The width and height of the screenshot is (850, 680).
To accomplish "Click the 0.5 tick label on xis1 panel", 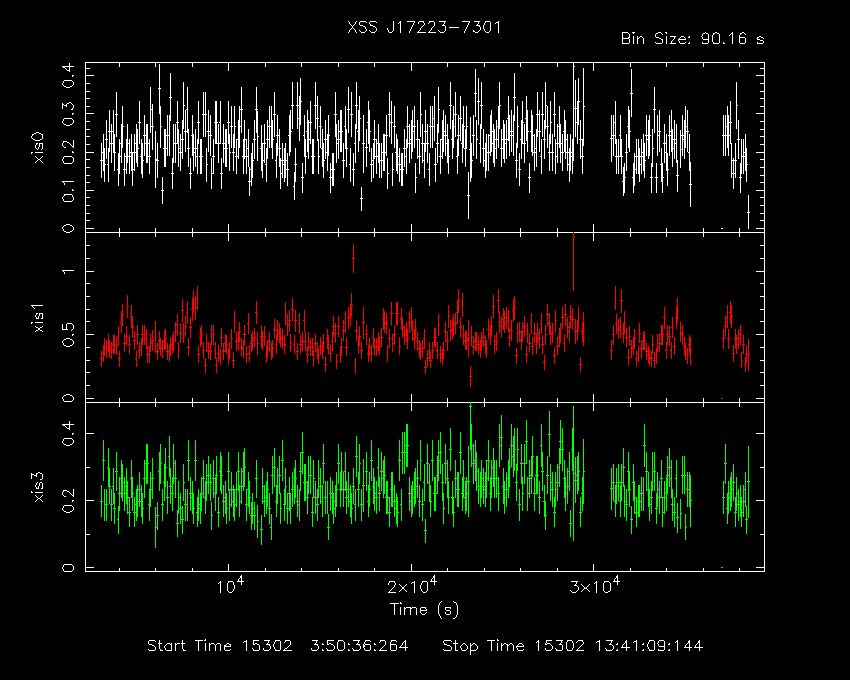I will tap(68, 335).
